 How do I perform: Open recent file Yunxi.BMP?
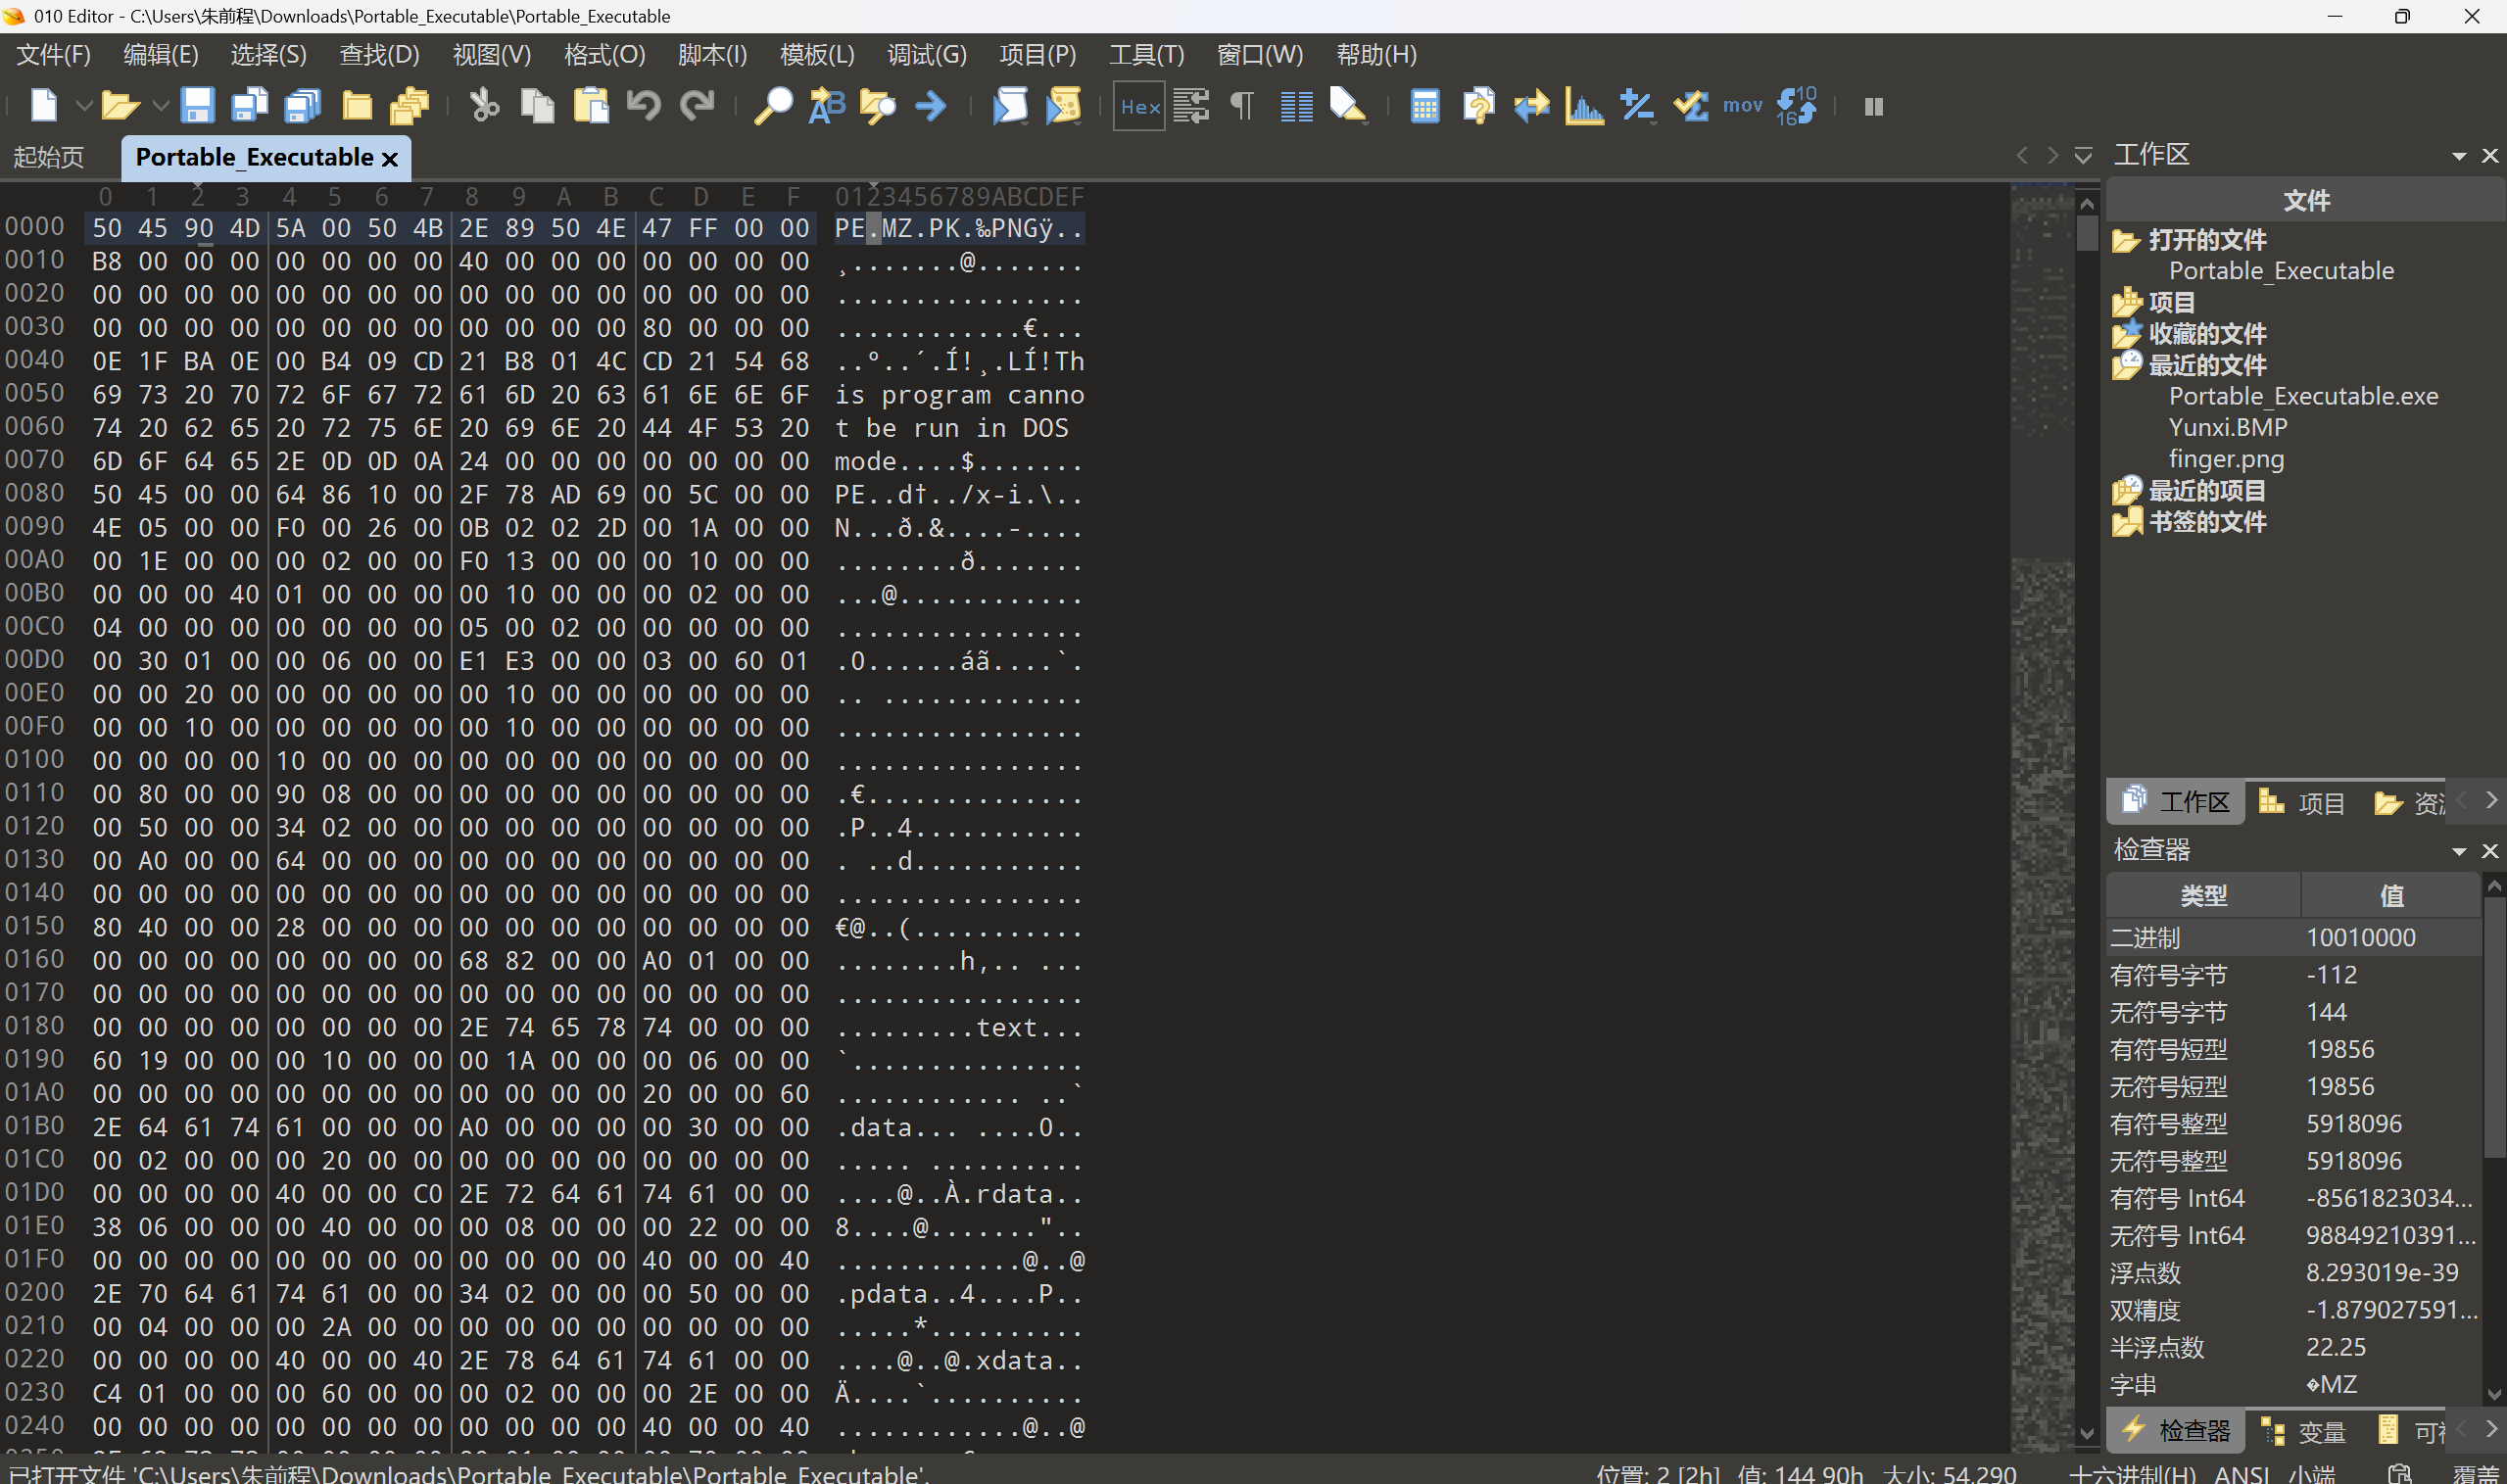2227,427
